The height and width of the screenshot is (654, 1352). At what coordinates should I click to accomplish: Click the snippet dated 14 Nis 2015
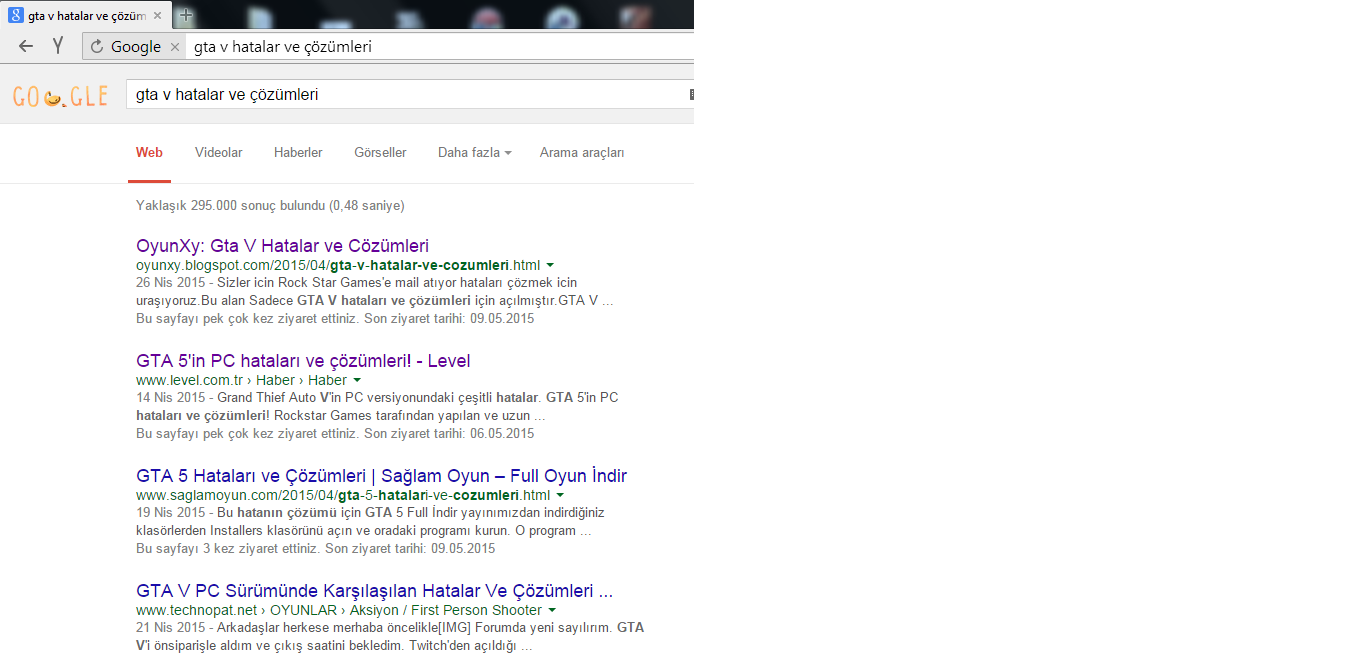(x=377, y=406)
